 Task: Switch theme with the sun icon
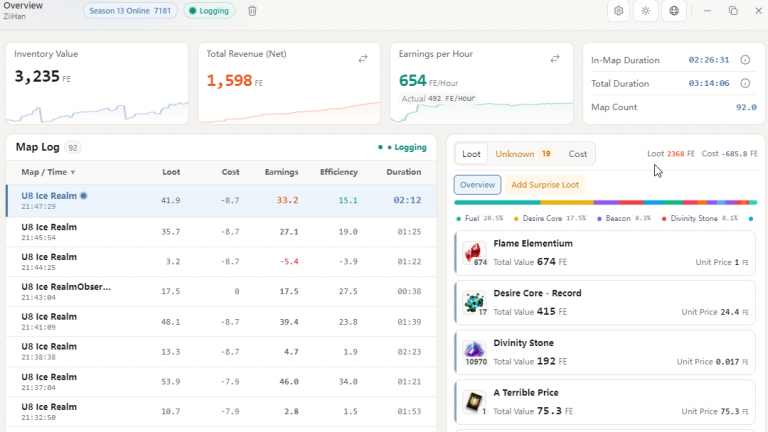tap(646, 11)
